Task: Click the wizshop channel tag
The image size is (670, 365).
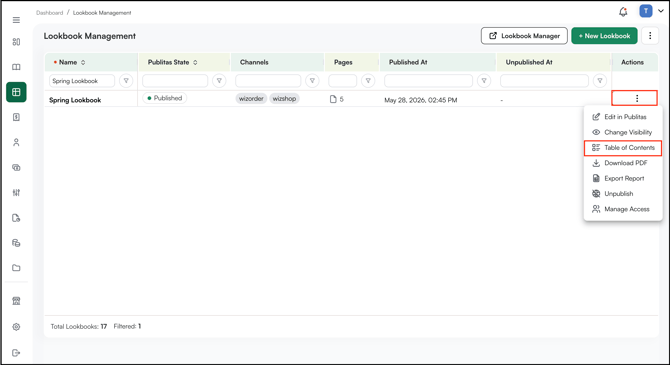Action: click(284, 99)
